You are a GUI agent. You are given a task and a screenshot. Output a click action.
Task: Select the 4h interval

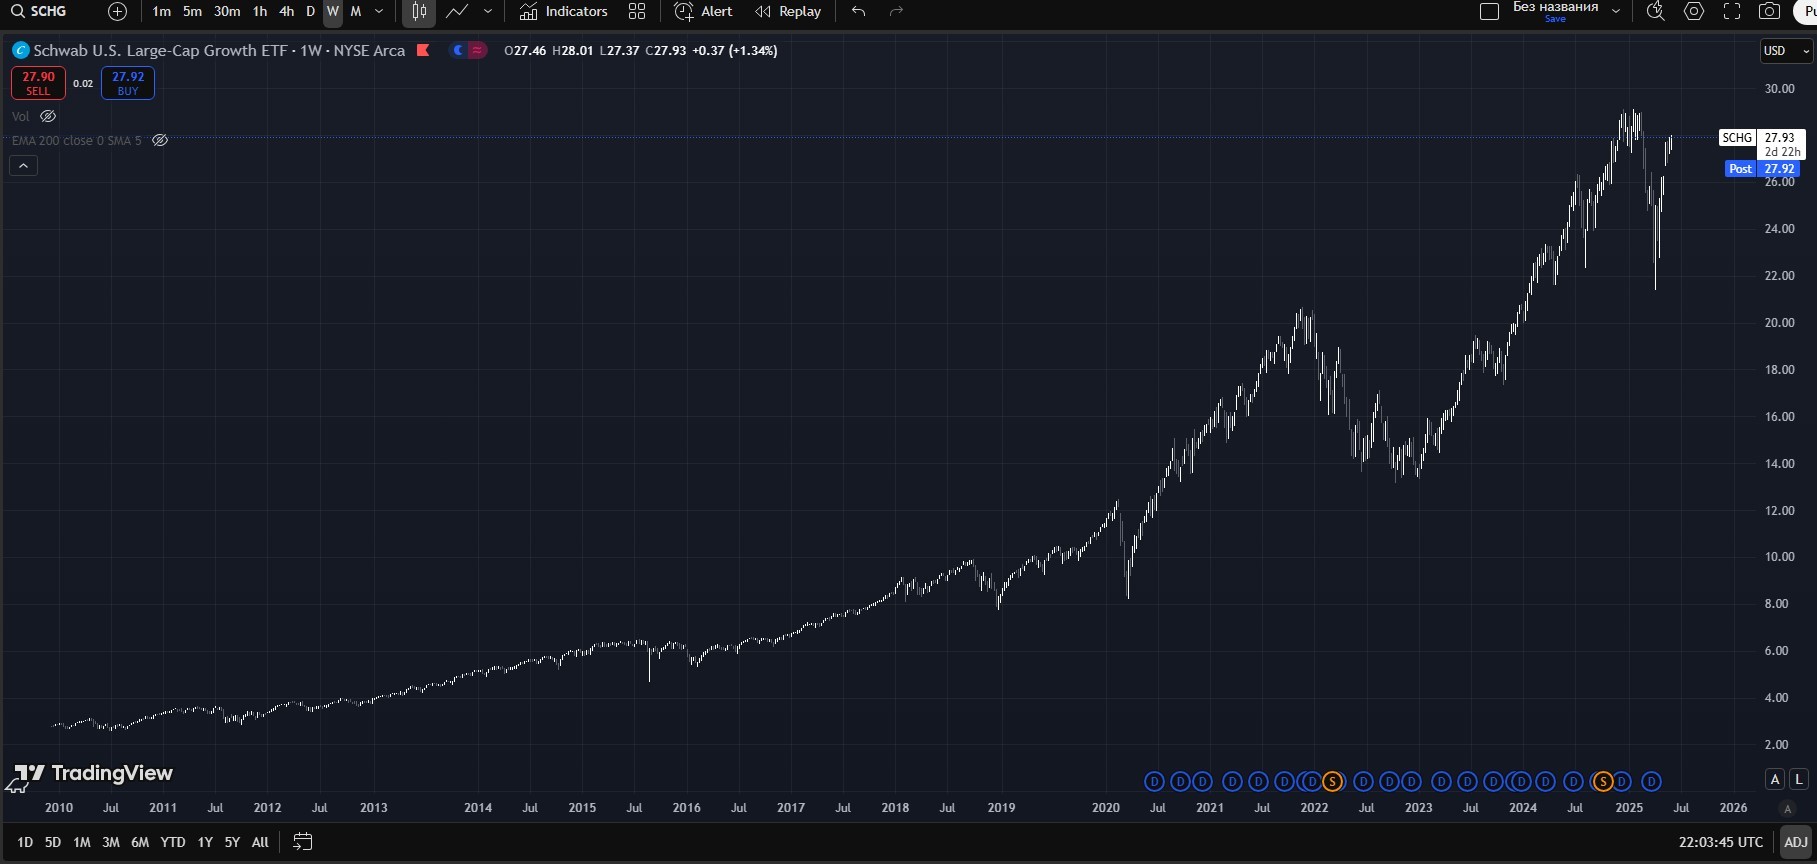tap(286, 11)
